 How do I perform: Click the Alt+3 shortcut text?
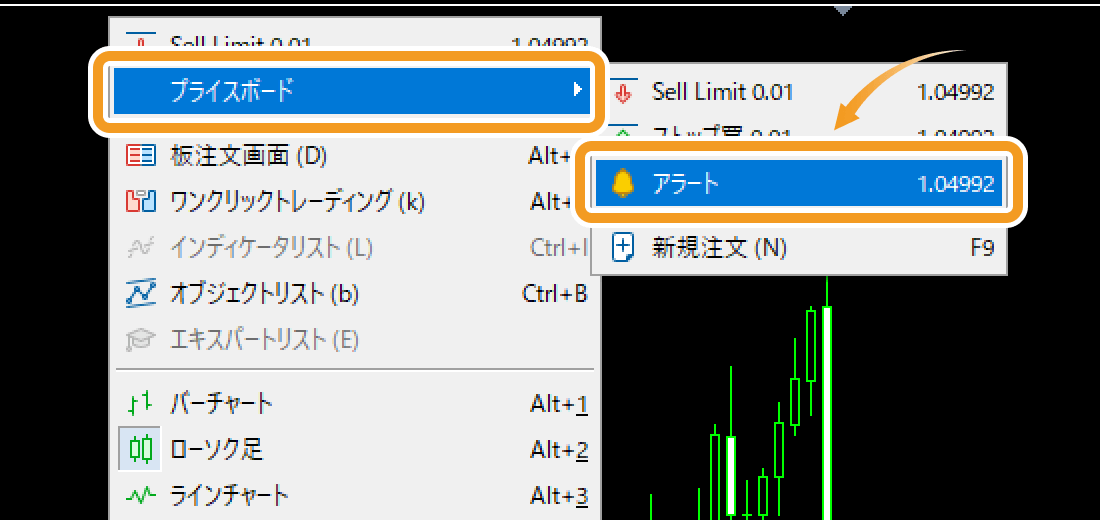tap(558, 496)
